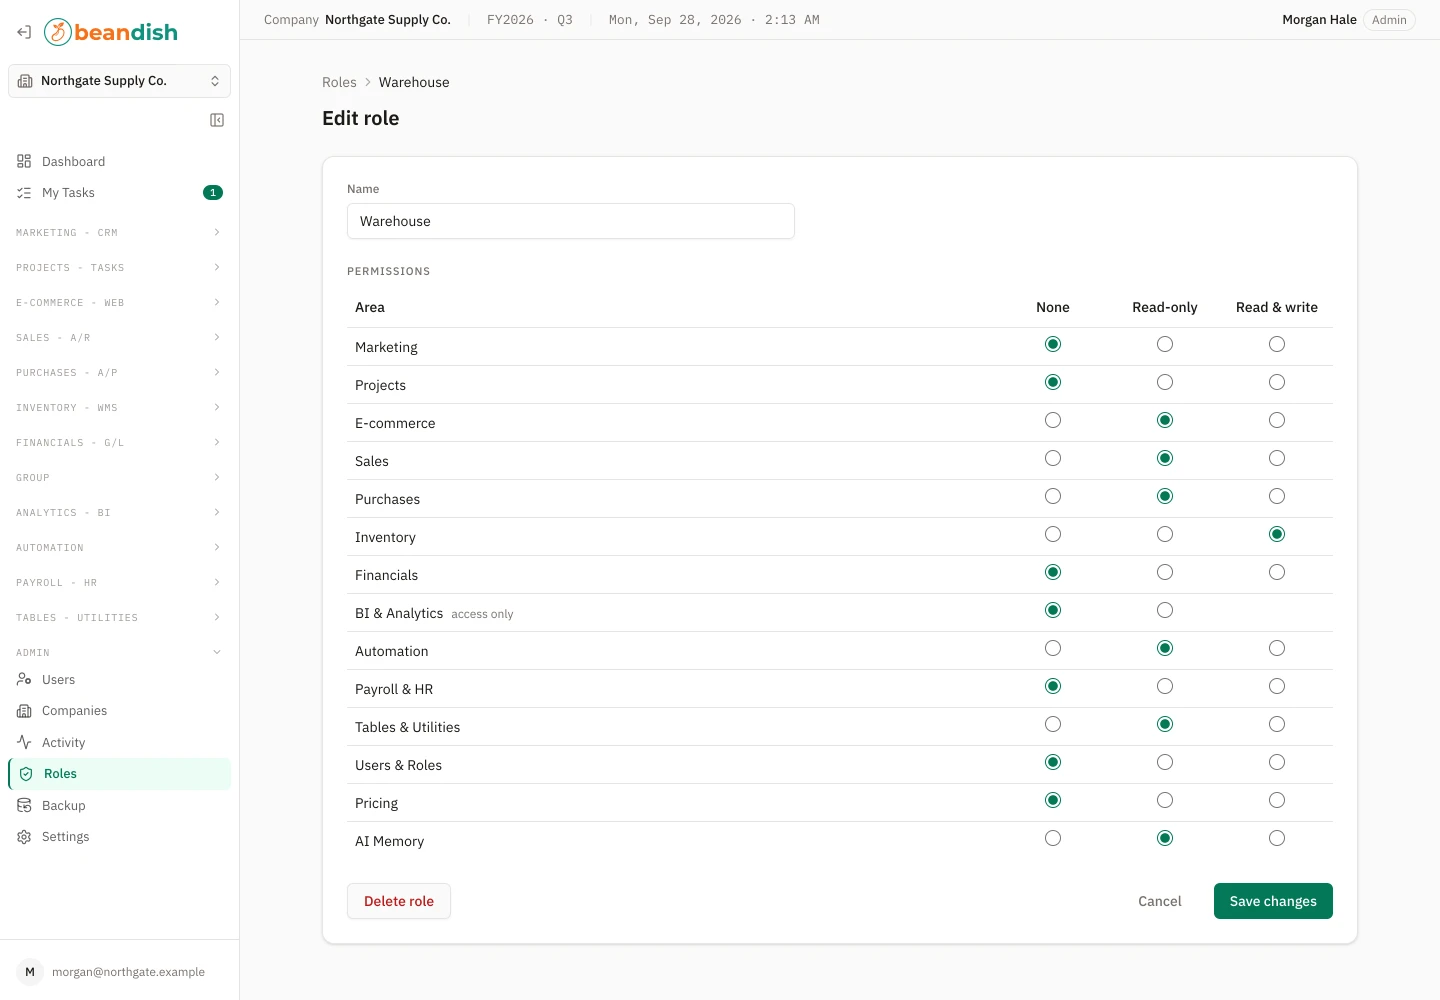Screen dimensions: 1440x1000
Task: Collapse the Admin section
Action: pos(119,652)
